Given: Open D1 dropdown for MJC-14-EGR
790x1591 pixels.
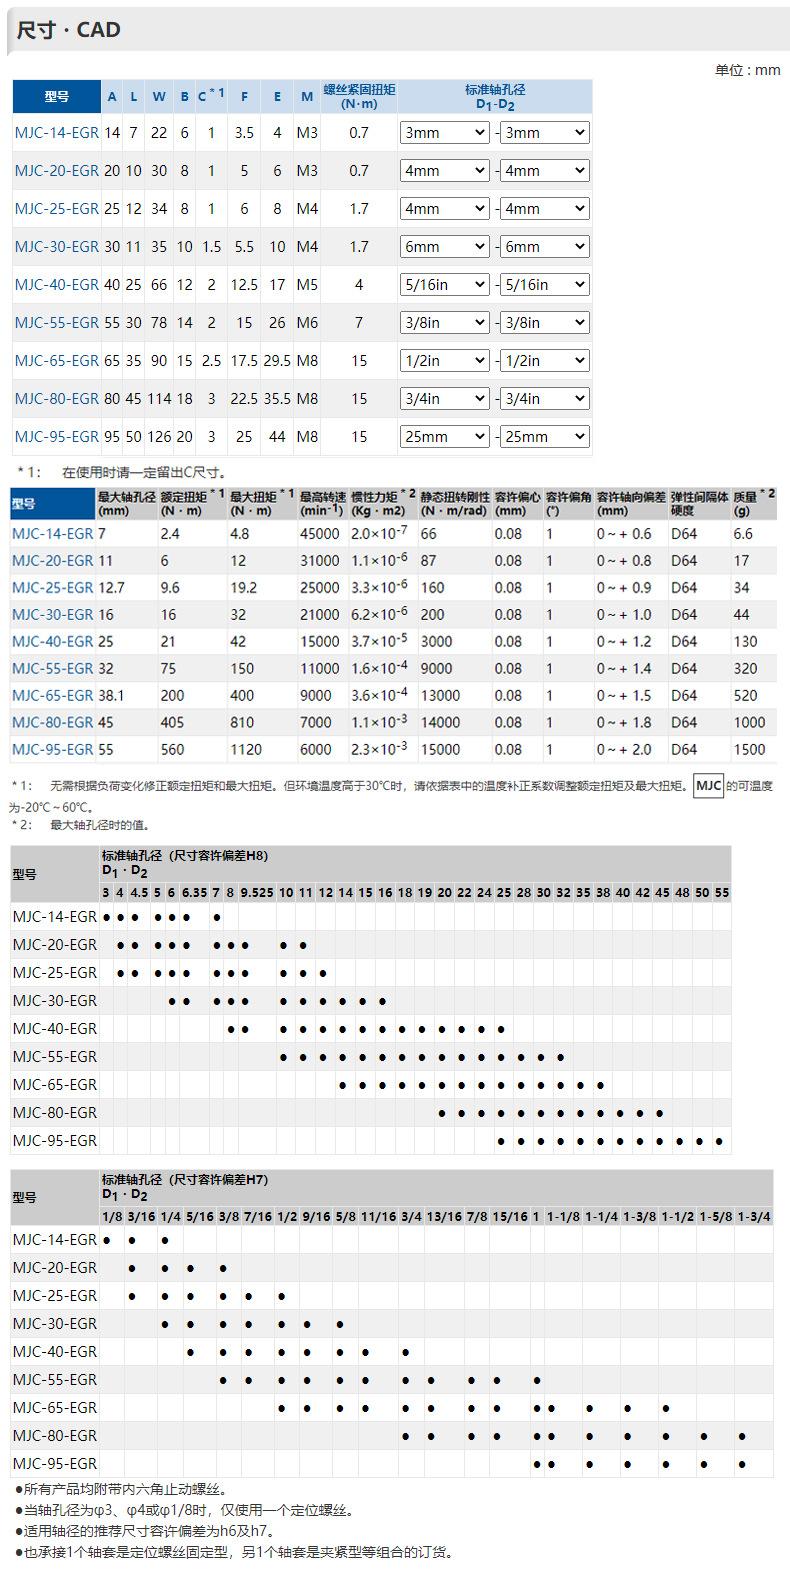Looking at the screenshot, I should [x=444, y=132].
